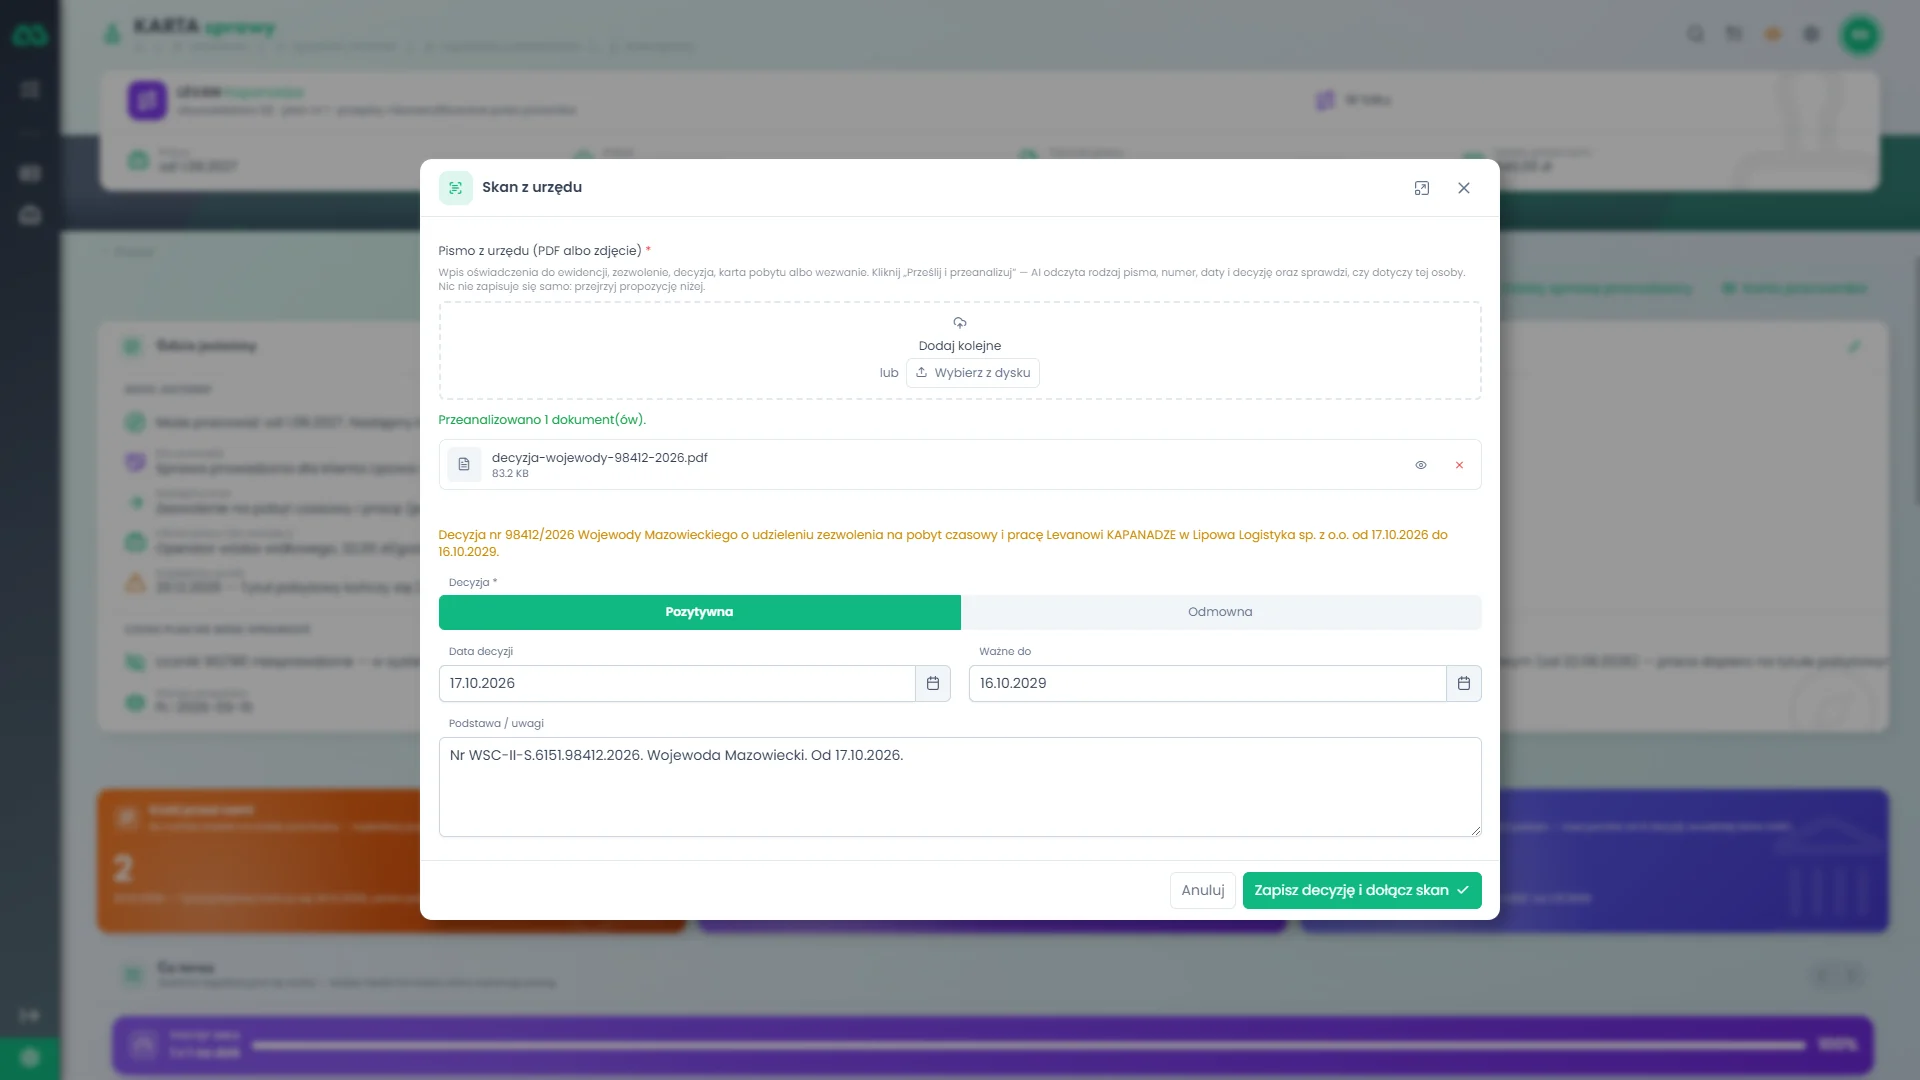Click the scan icon beside Skan z urzędu title
Viewport: 1920px width, 1080px height.
pos(455,188)
